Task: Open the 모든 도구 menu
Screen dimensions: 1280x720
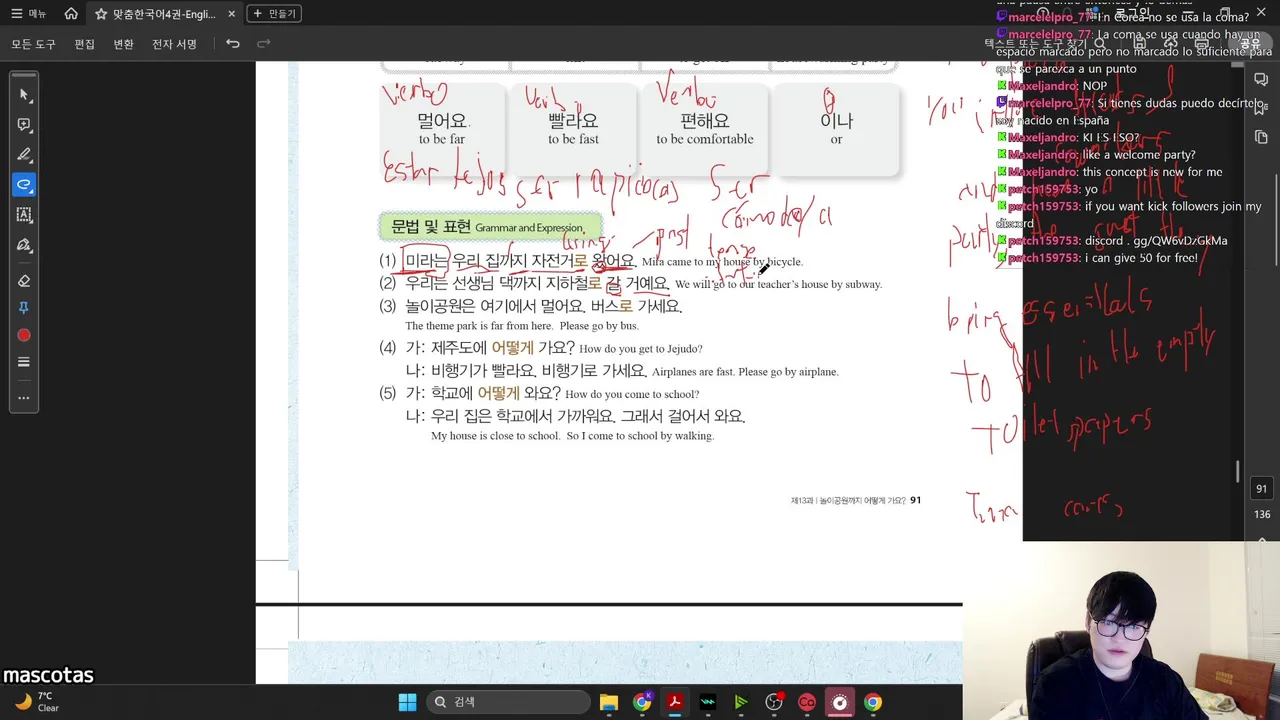Action: tap(34, 44)
